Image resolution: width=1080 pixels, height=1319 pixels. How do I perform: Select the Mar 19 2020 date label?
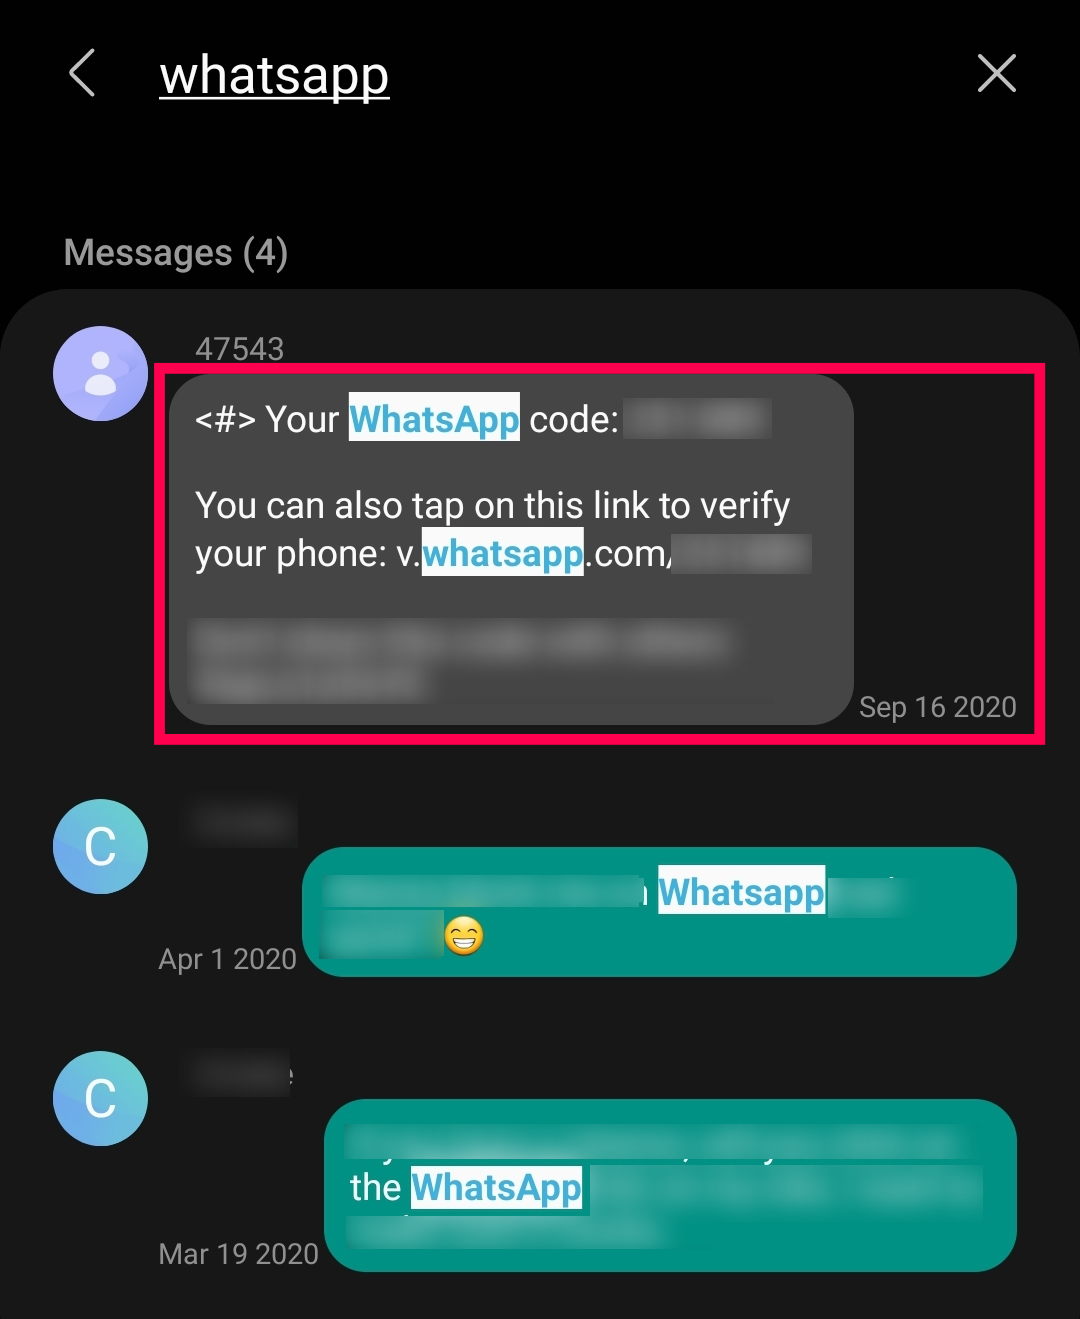(x=239, y=1254)
